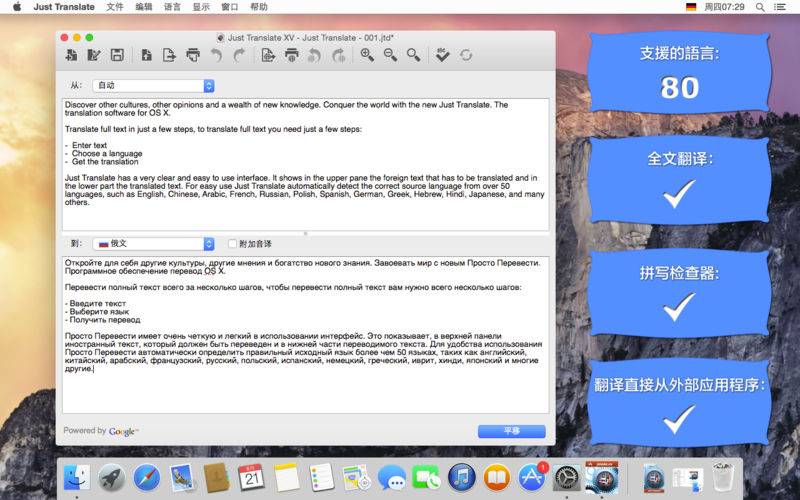Export translation via globe-badged document icon

[x=268, y=55]
